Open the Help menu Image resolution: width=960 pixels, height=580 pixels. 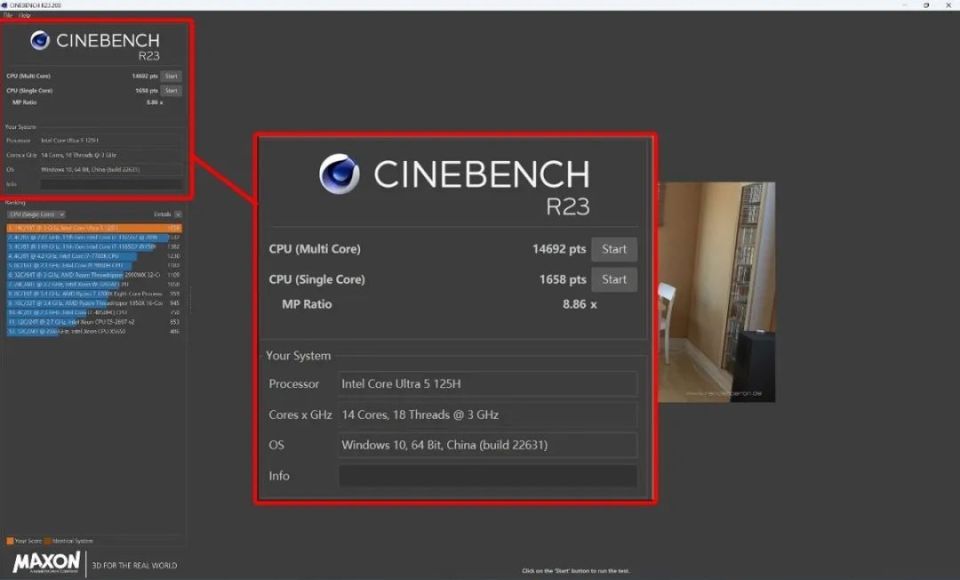(24, 15)
